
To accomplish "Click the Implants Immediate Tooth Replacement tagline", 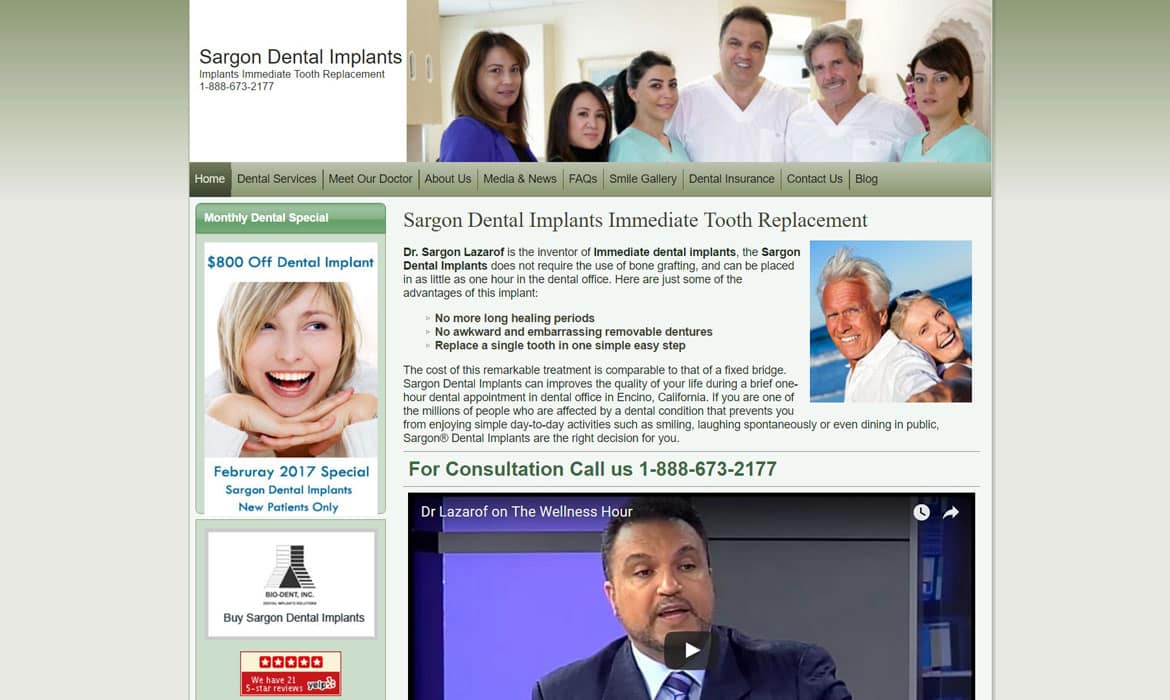I will pyautogui.click(x=292, y=75).
